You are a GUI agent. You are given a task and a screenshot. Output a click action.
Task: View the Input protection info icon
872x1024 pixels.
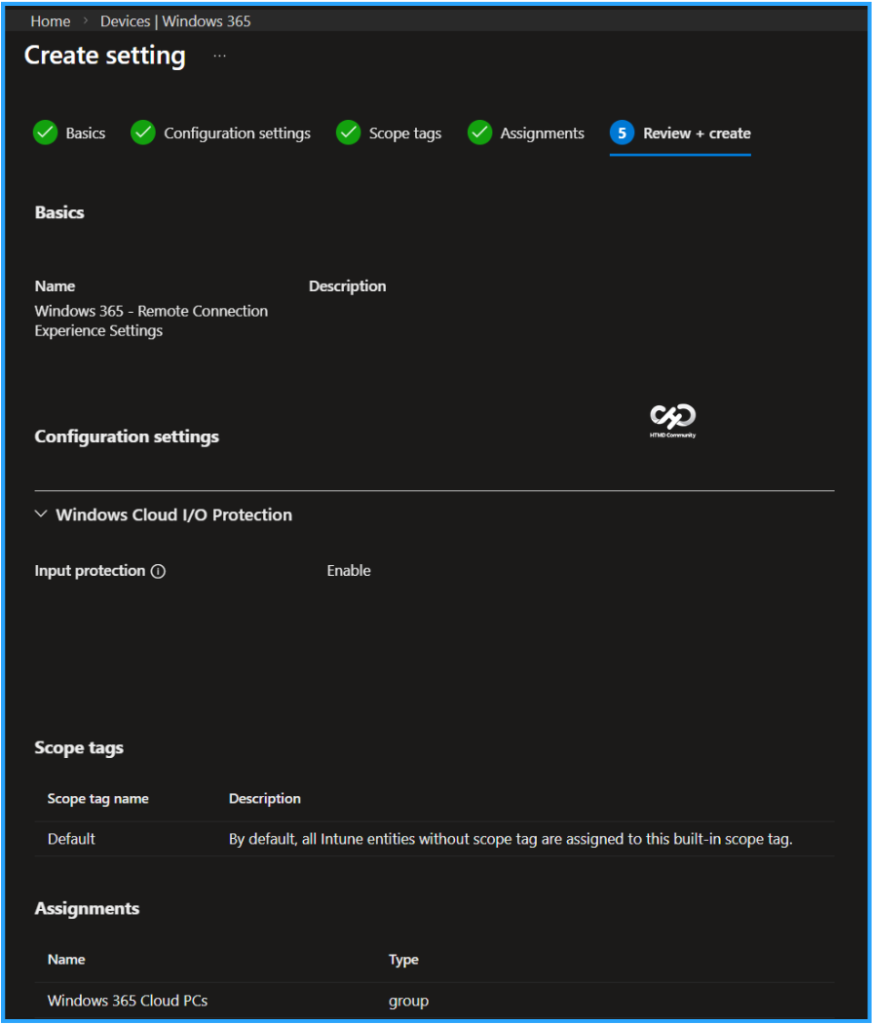(x=156, y=570)
